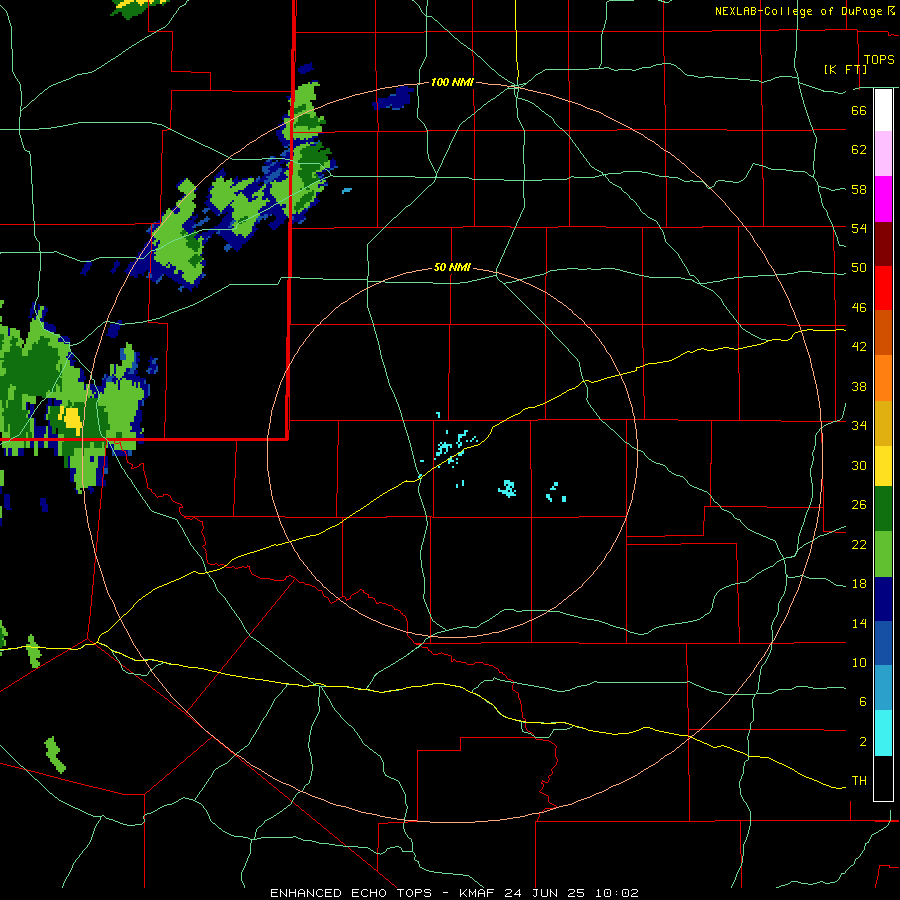The image size is (900, 900).
Task: Click the navy 14-18 kft swatch
Action: [883, 599]
